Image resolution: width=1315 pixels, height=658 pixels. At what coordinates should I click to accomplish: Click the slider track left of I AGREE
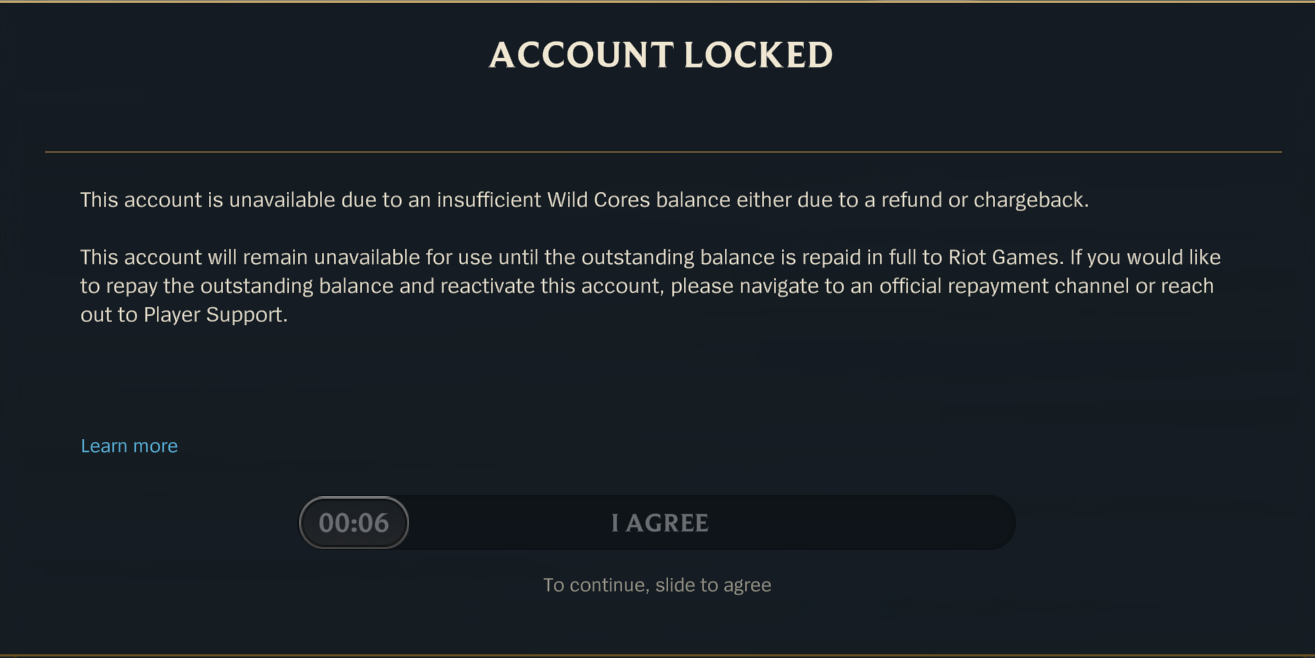(x=510, y=522)
